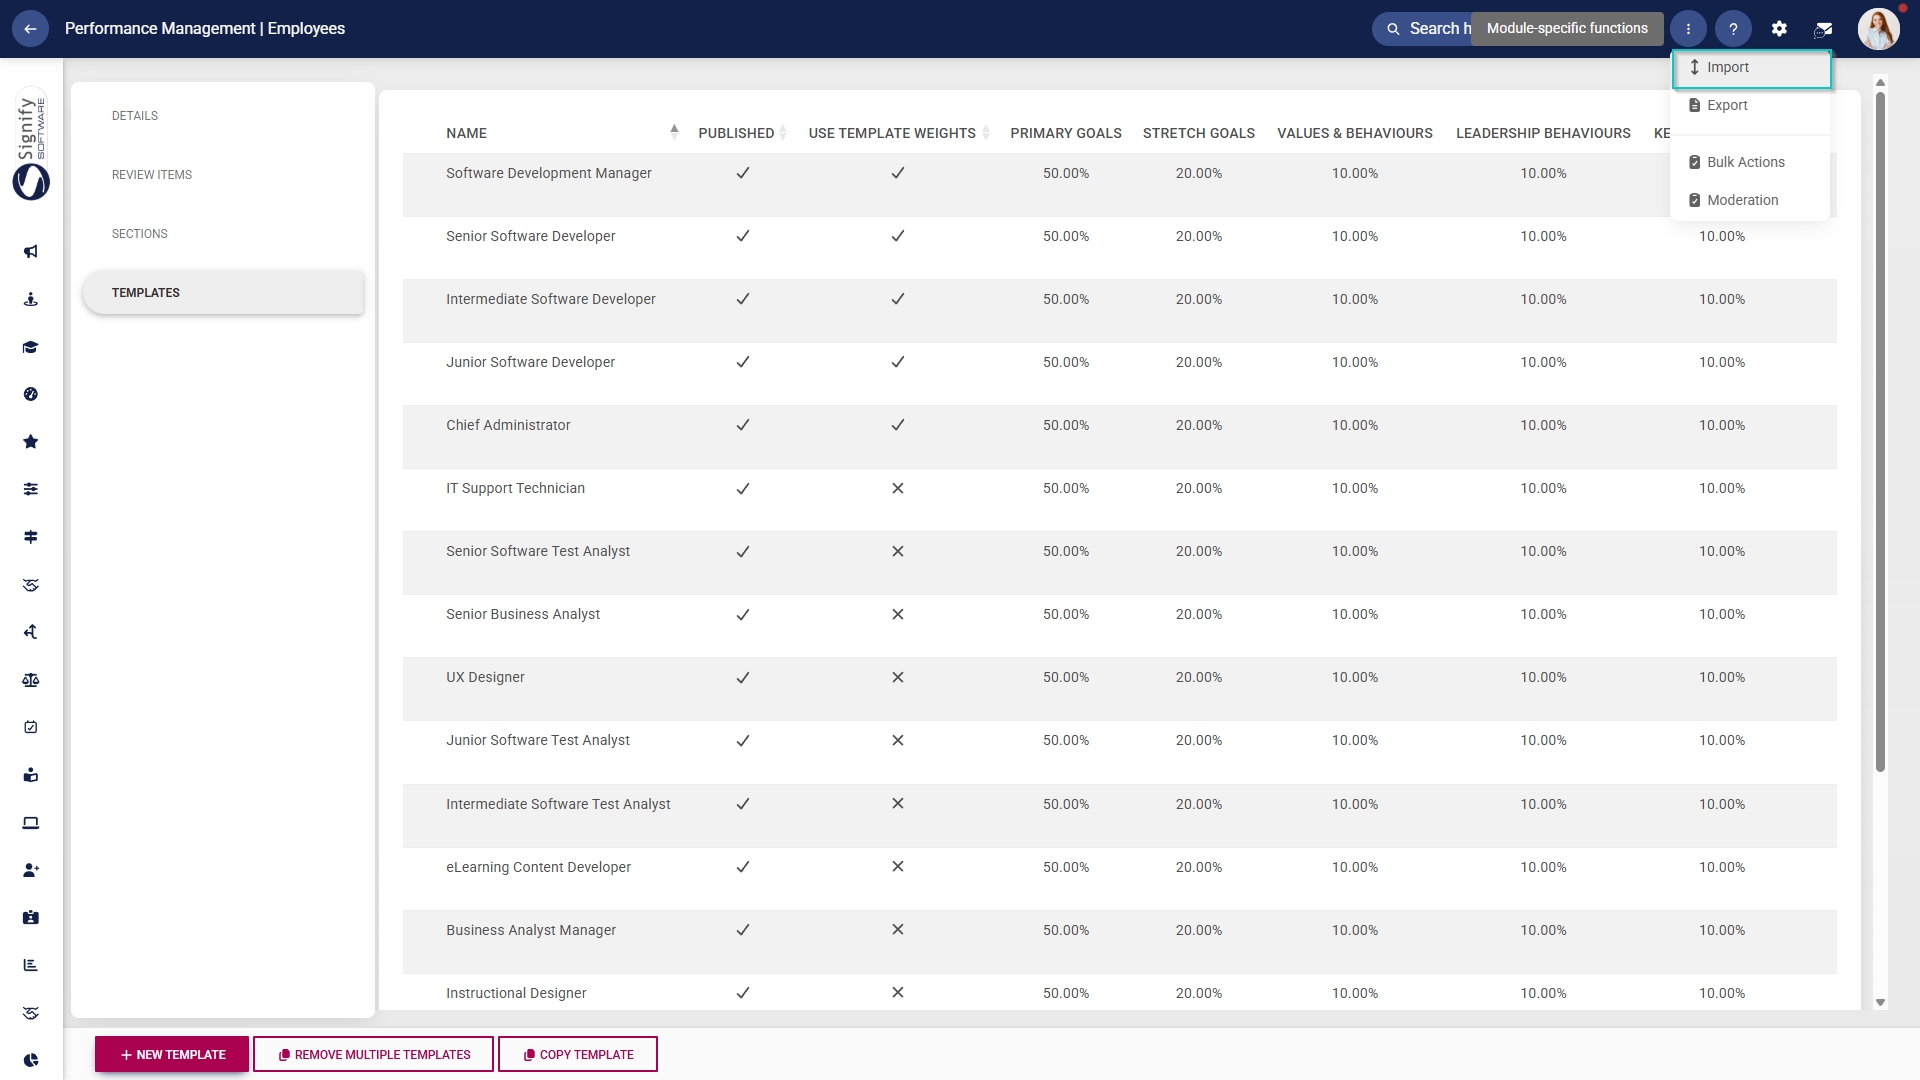Go back using the arrow button
1920x1080 pixels.
pos(30,29)
